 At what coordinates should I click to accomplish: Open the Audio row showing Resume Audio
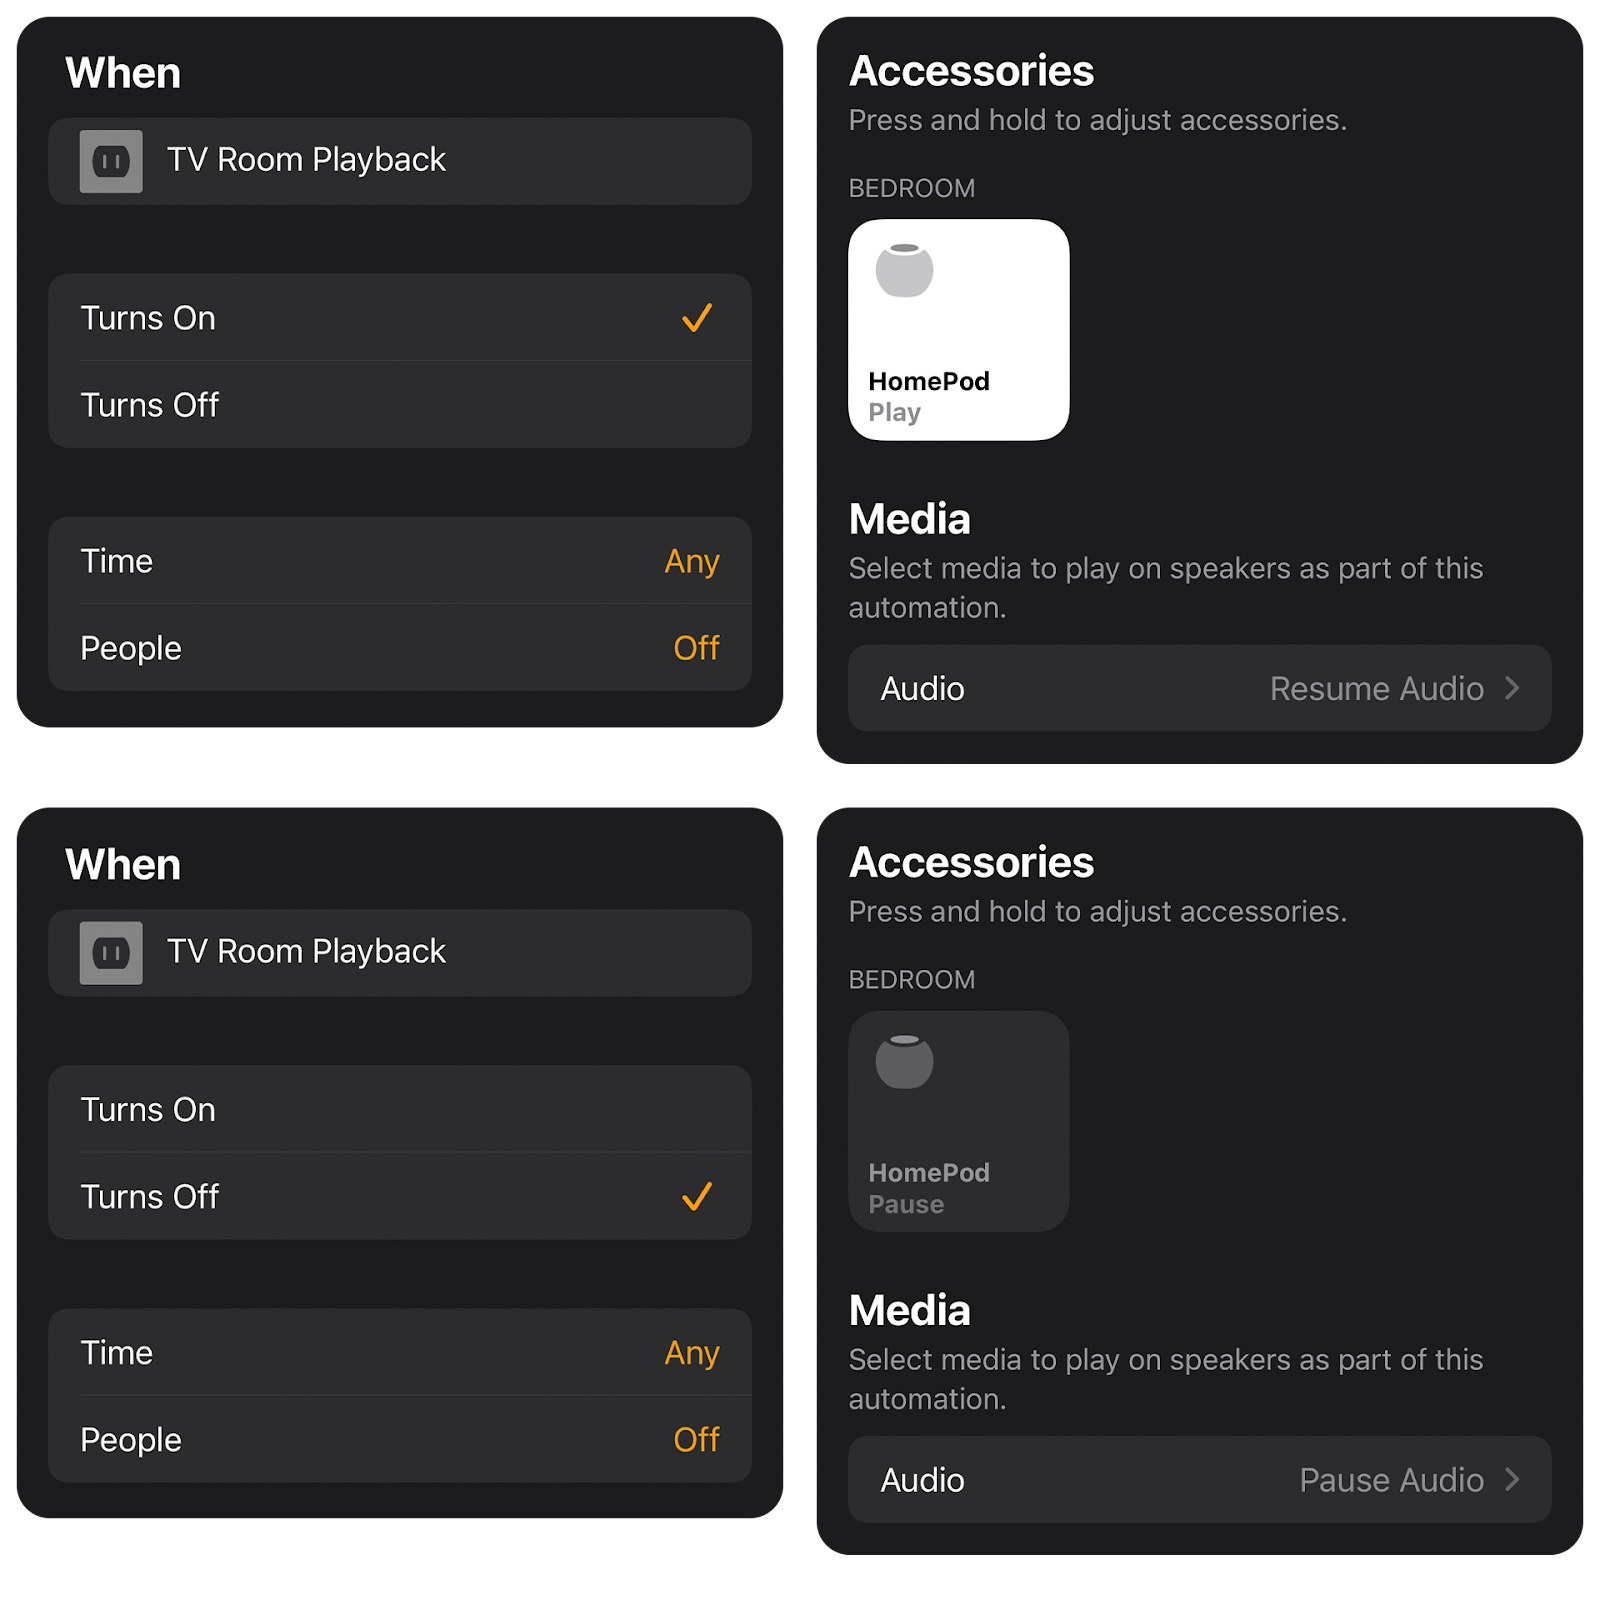(x=1200, y=688)
